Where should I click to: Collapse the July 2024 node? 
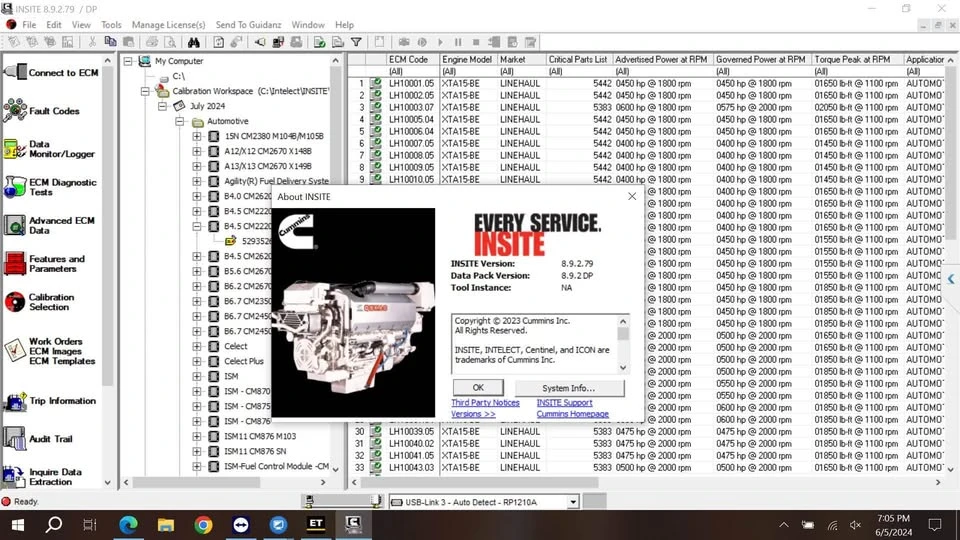pos(162,106)
